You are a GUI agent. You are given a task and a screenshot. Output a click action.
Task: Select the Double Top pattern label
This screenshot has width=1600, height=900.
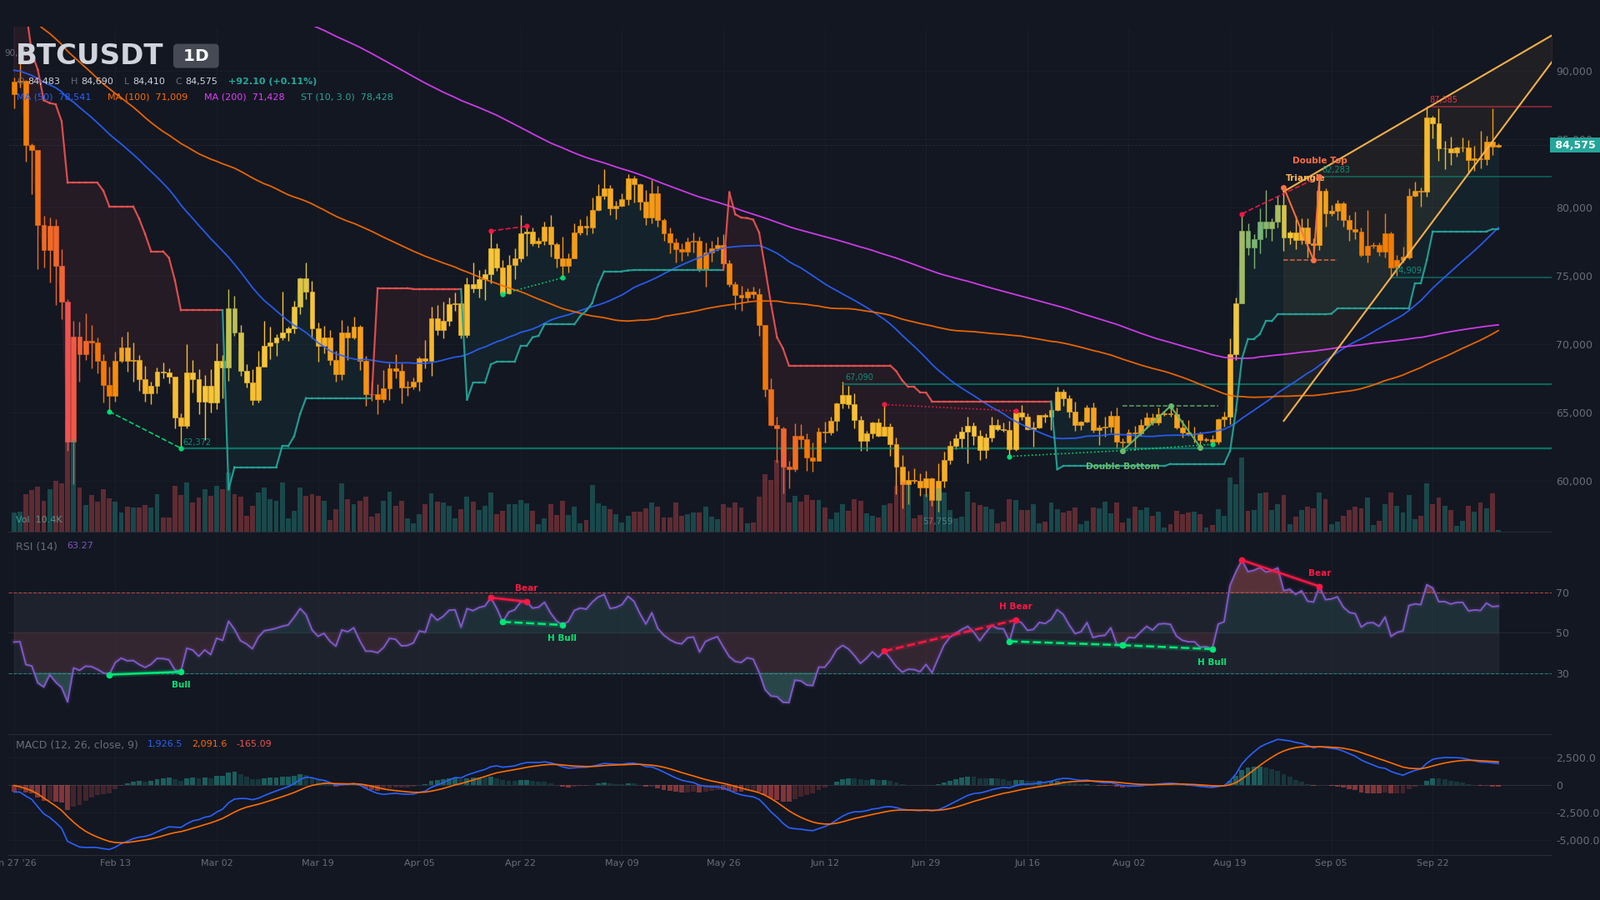click(1319, 160)
